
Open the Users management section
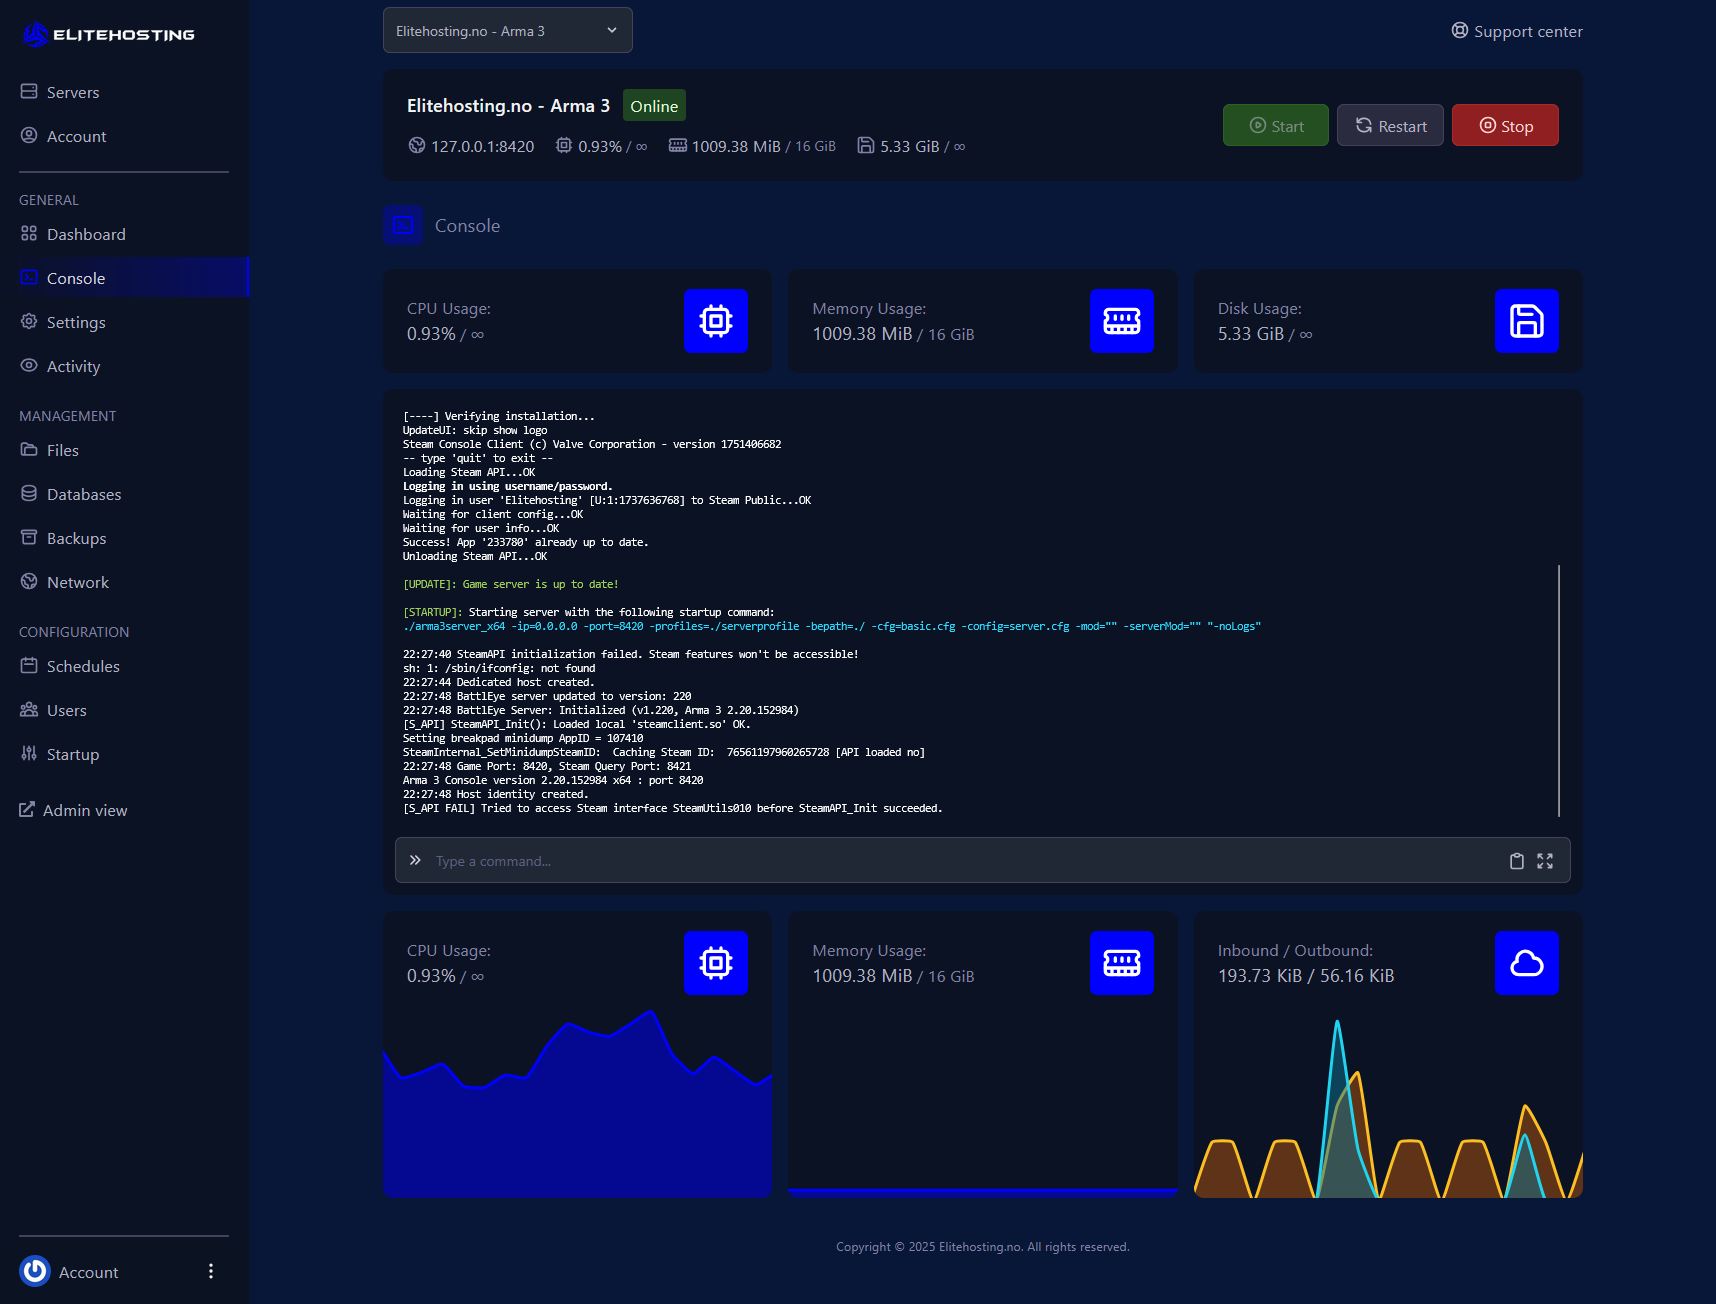click(66, 710)
